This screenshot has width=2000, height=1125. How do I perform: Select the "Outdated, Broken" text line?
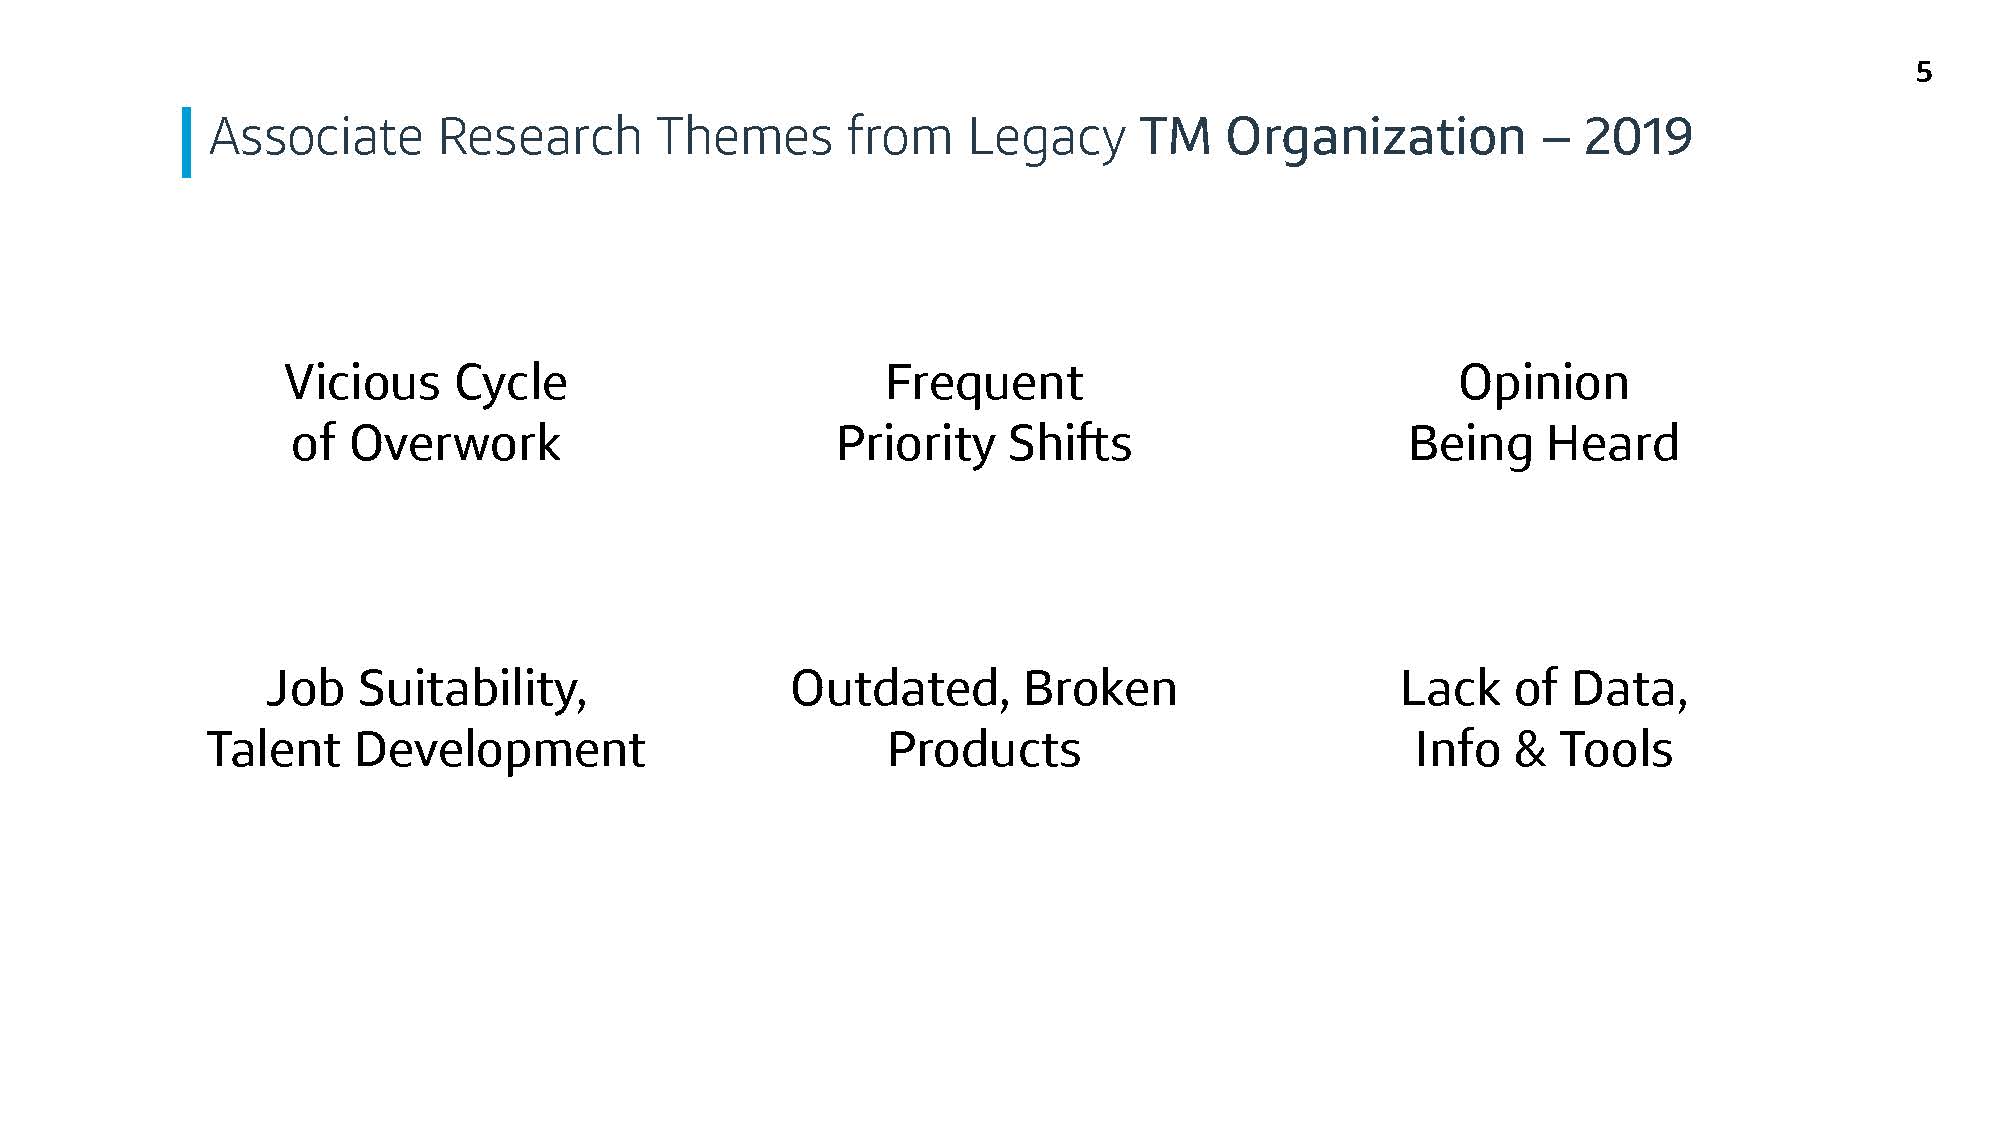tap(984, 689)
